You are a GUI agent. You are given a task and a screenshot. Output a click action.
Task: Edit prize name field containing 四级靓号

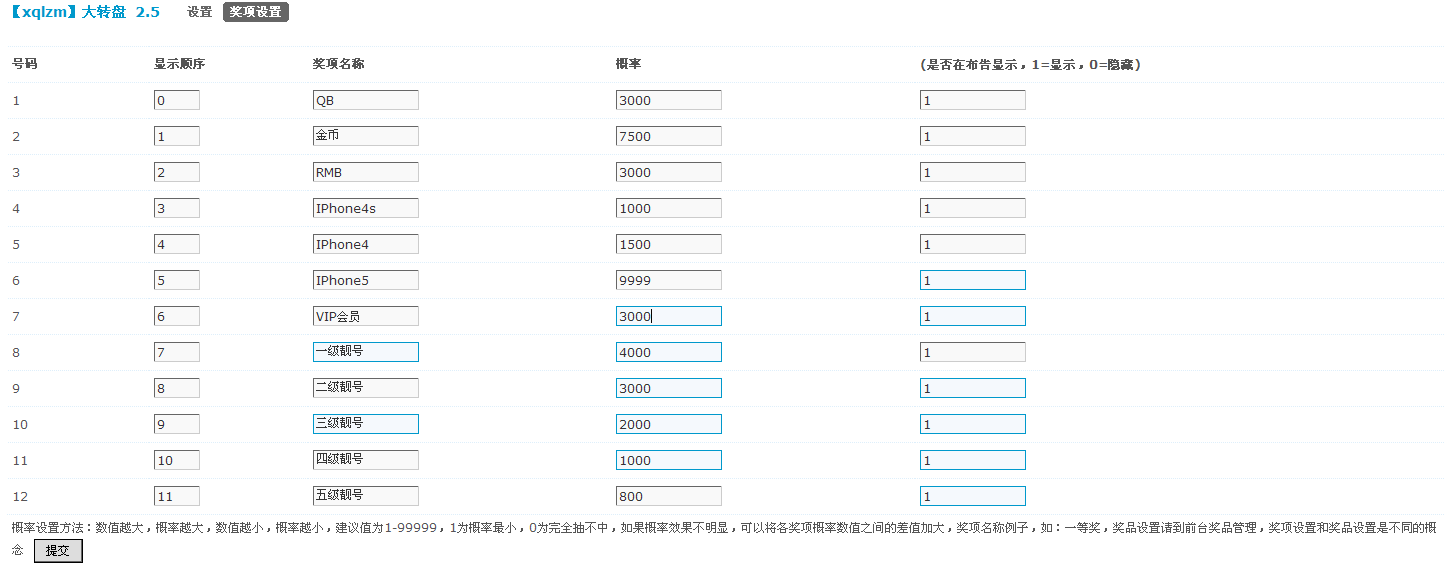[366, 460]
